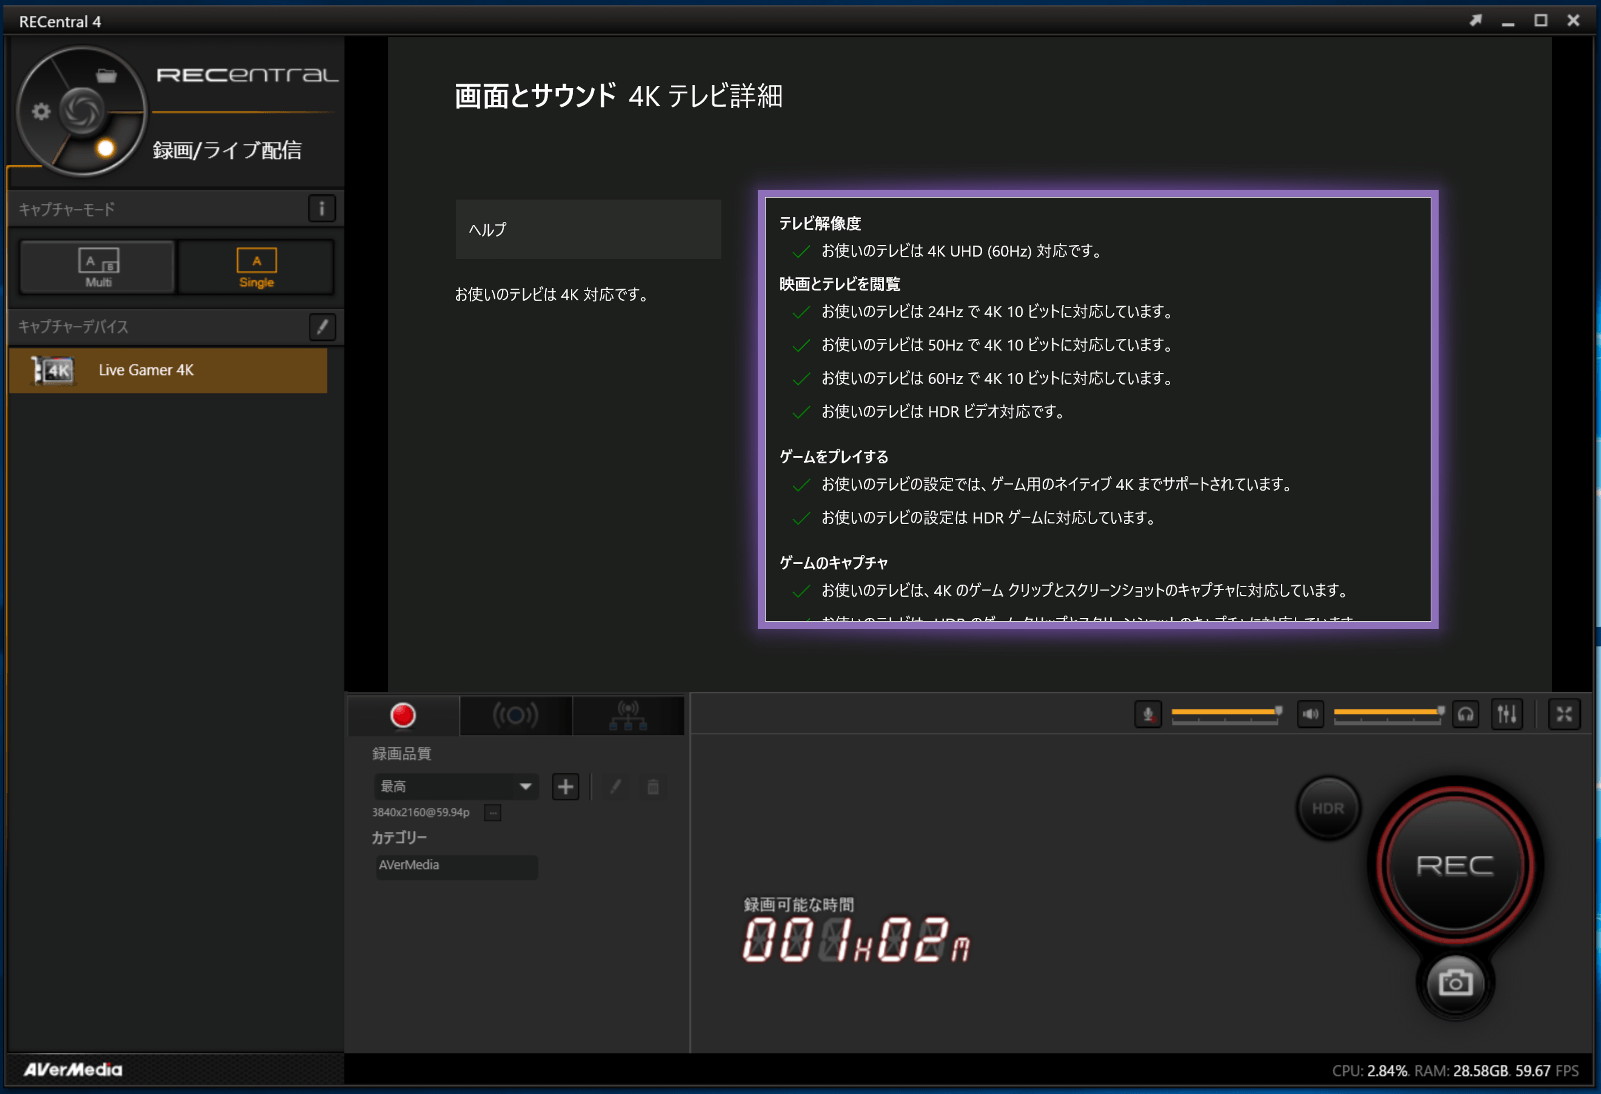Screen dimensions: 1601x1094
Task: Click the ヘルプ help item
Action: [588, 229]
